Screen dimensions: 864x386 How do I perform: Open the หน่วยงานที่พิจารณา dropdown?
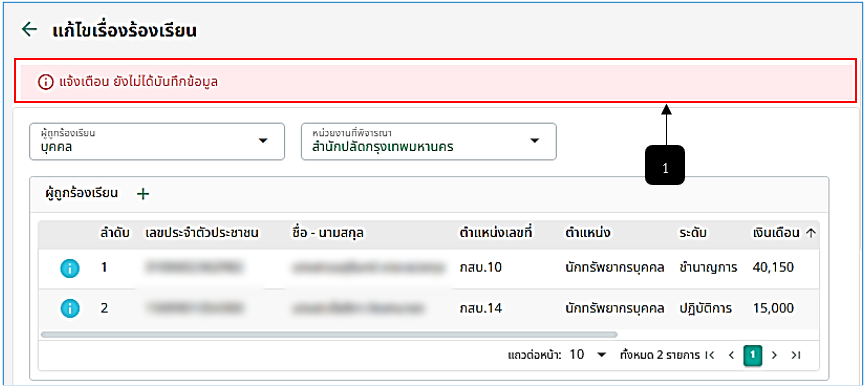[x=429, y=142]
